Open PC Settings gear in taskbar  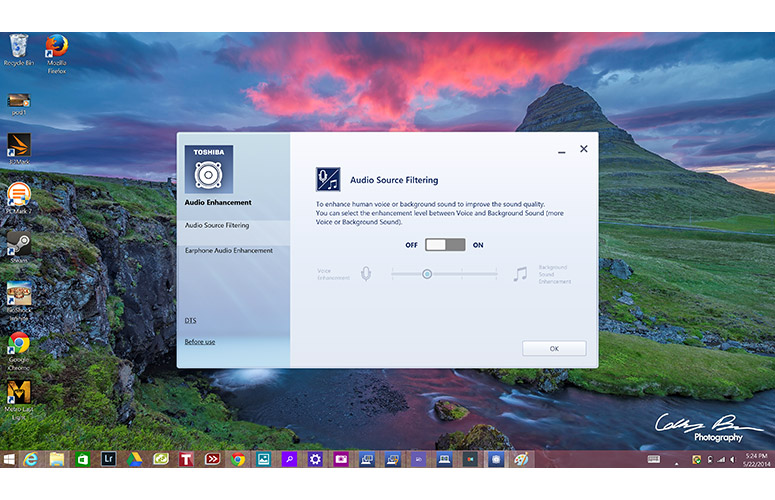pos(315,459)
